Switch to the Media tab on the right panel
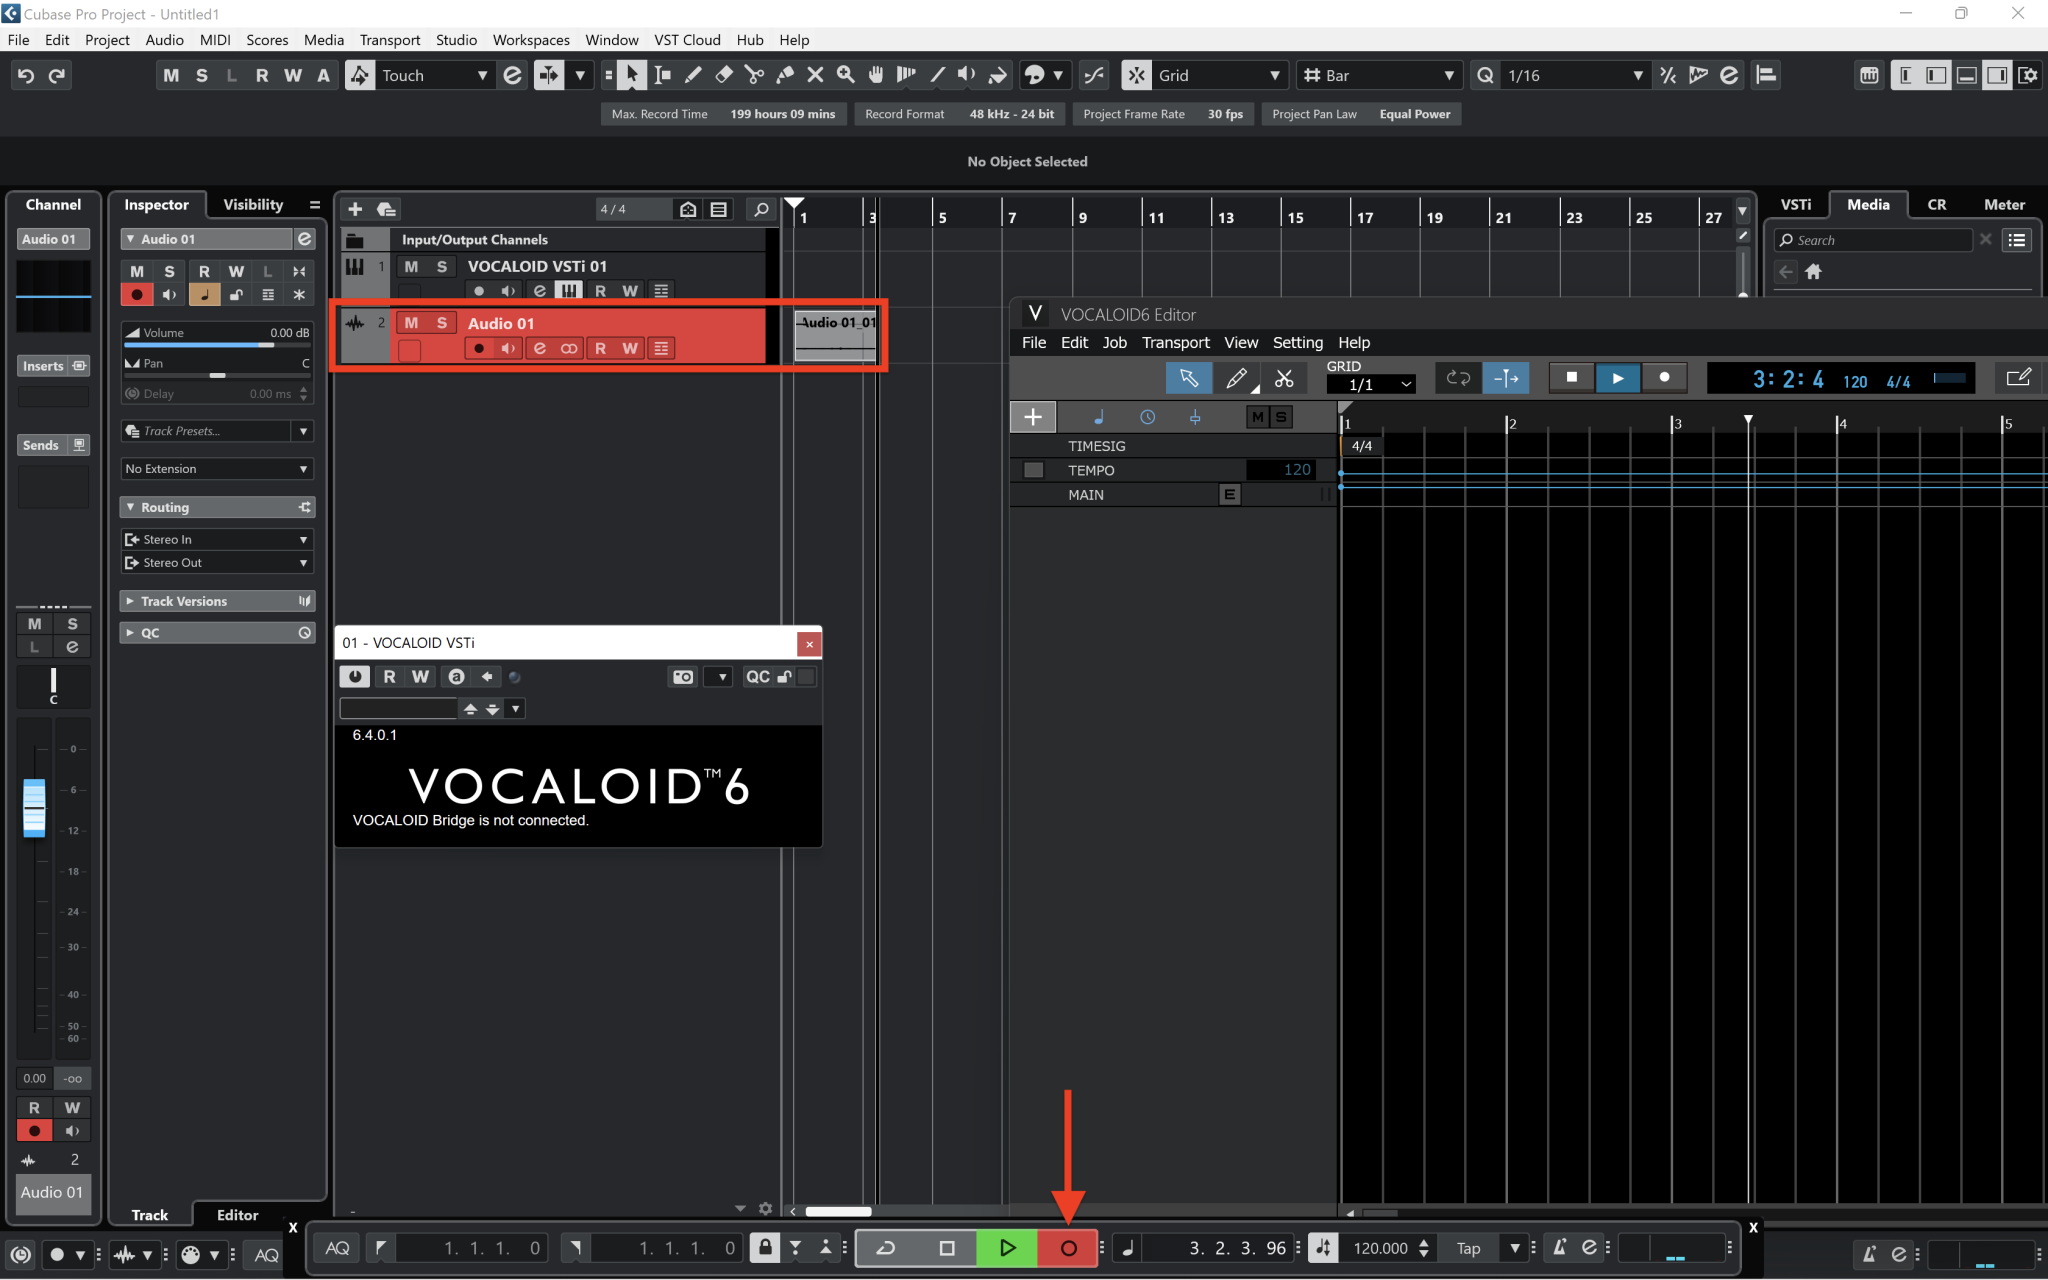 click(x=1868, y=204)
